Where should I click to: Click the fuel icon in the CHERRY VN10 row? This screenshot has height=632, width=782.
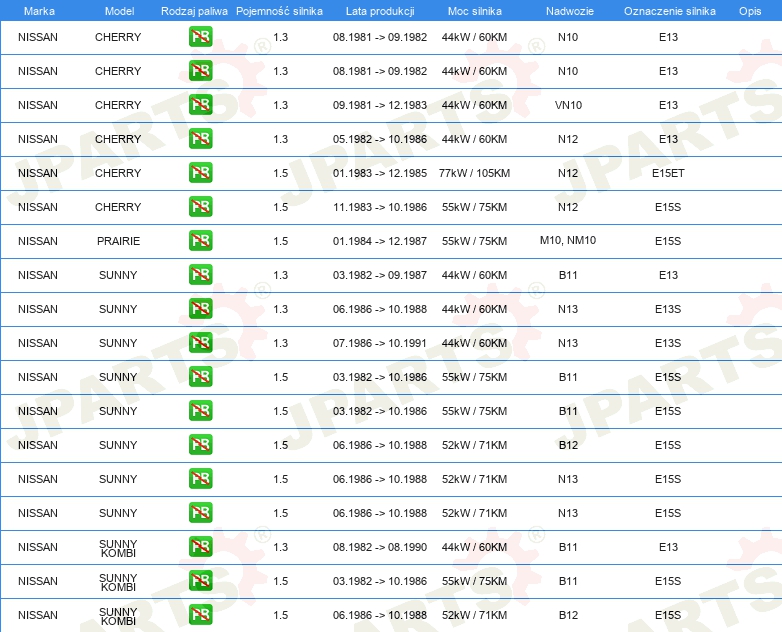(x=200, y=105)
